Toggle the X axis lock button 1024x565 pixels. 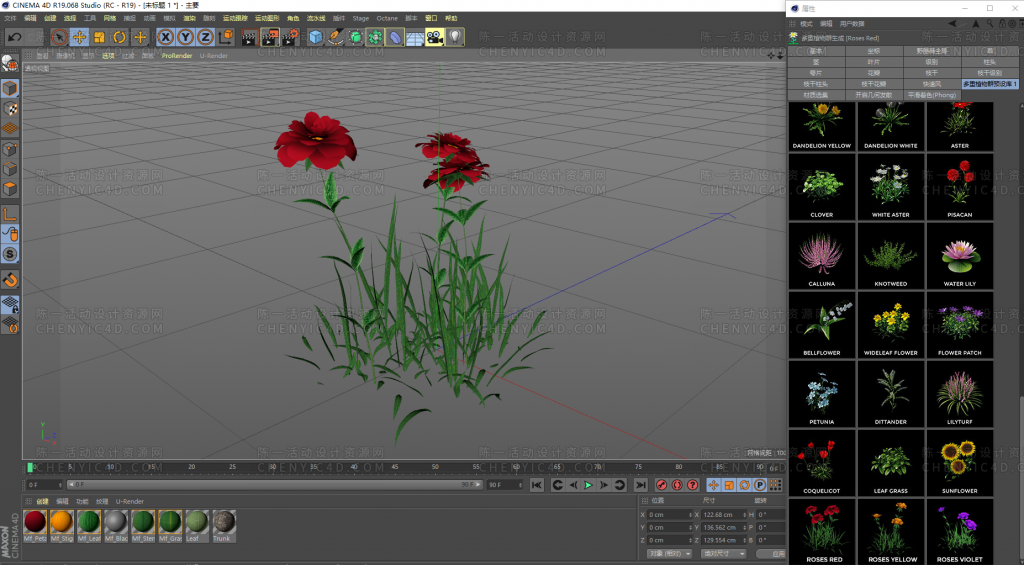[x=166, y=37]
